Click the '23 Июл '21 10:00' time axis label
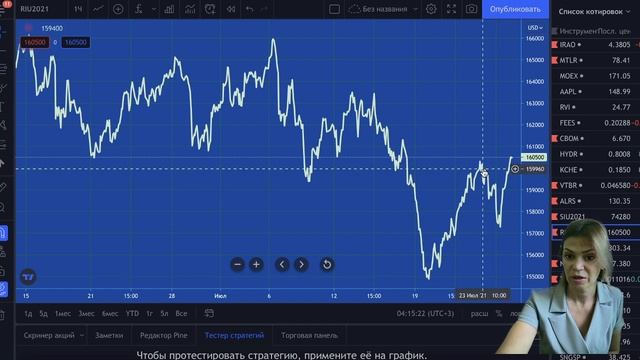 click(482, 295)
